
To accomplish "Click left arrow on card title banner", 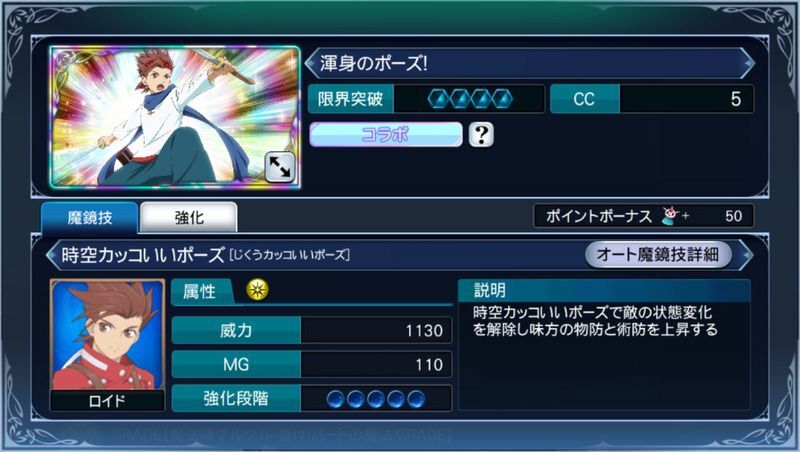I will tap(311, 63).
